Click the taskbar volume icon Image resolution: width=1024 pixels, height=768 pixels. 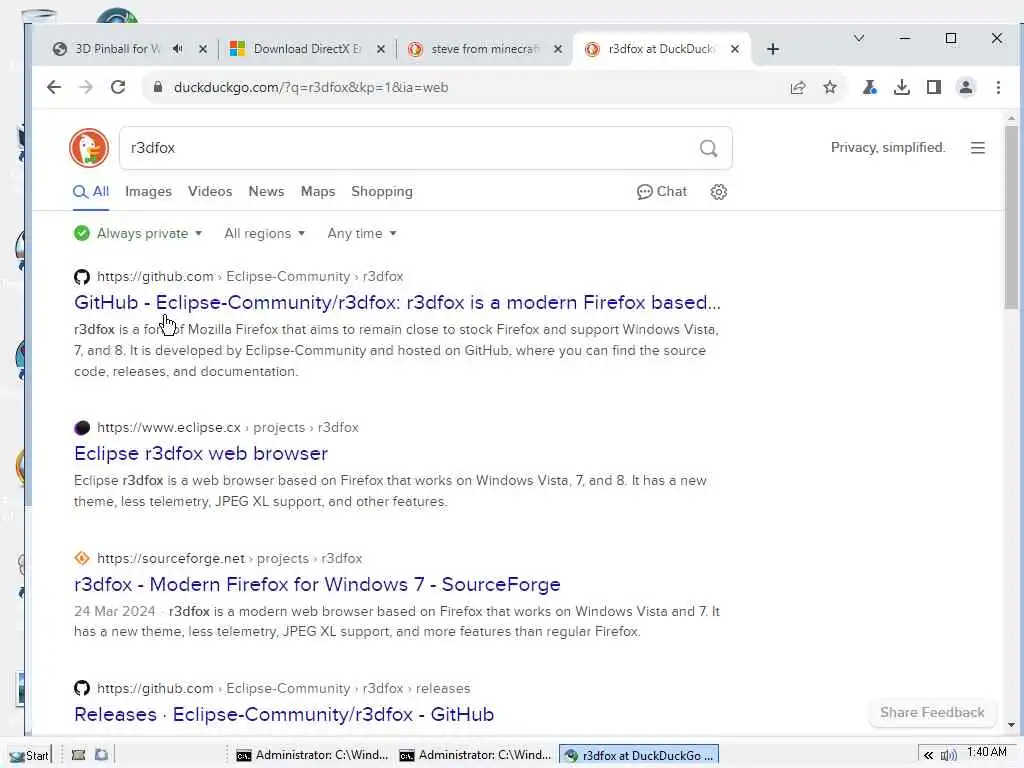[948, 755]
